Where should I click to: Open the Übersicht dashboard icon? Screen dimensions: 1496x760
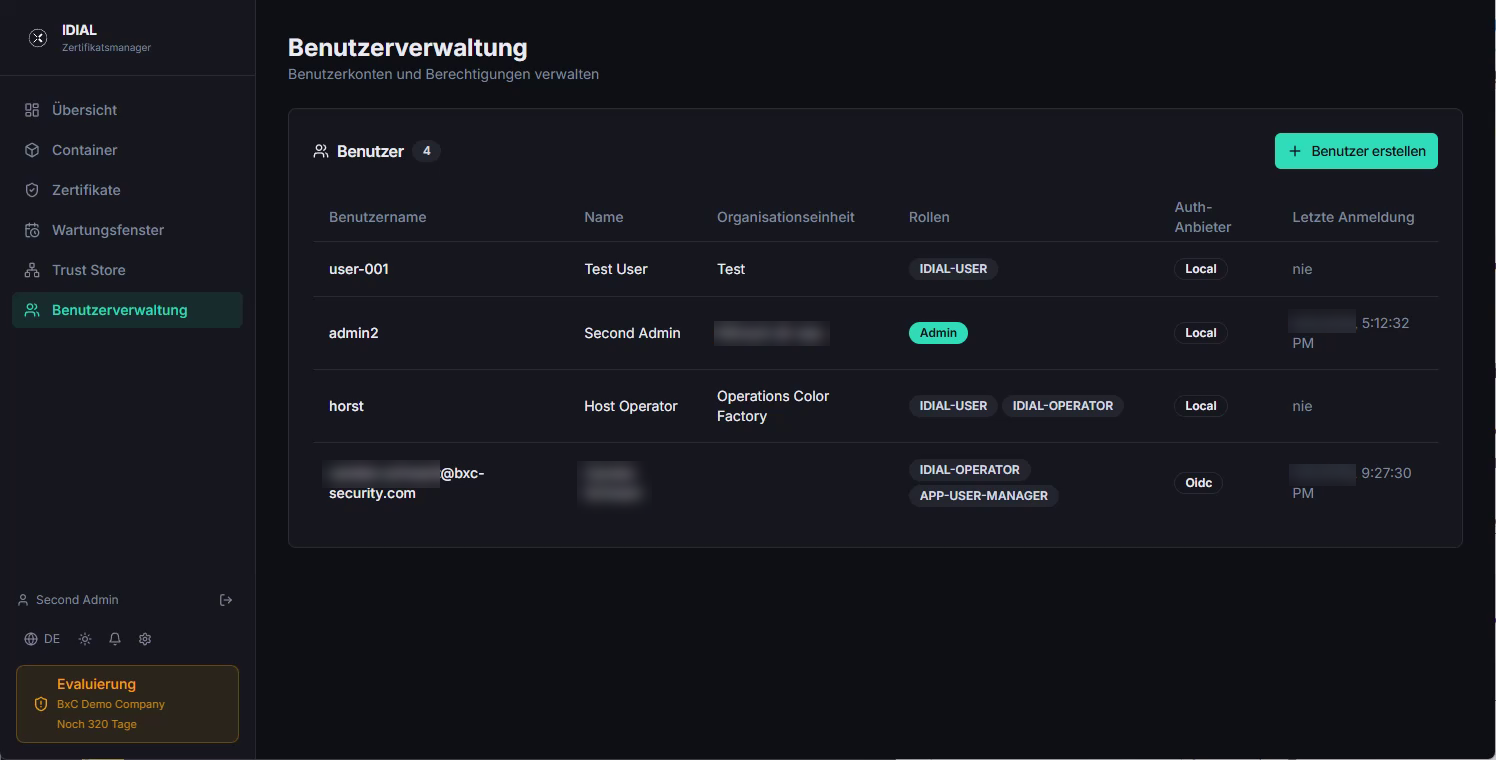coord(32,110)
